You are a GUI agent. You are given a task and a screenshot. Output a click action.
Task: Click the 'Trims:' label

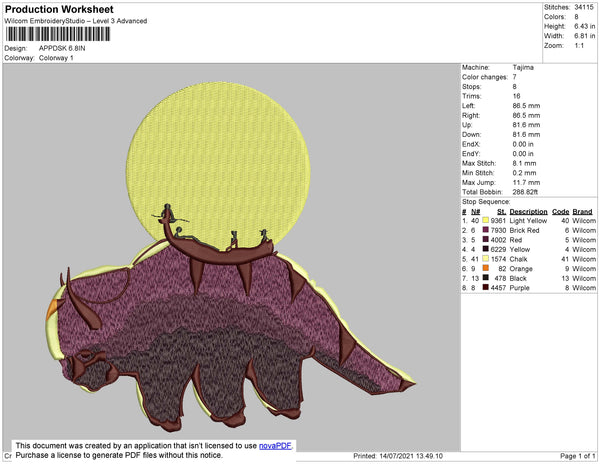click(471, 96)
